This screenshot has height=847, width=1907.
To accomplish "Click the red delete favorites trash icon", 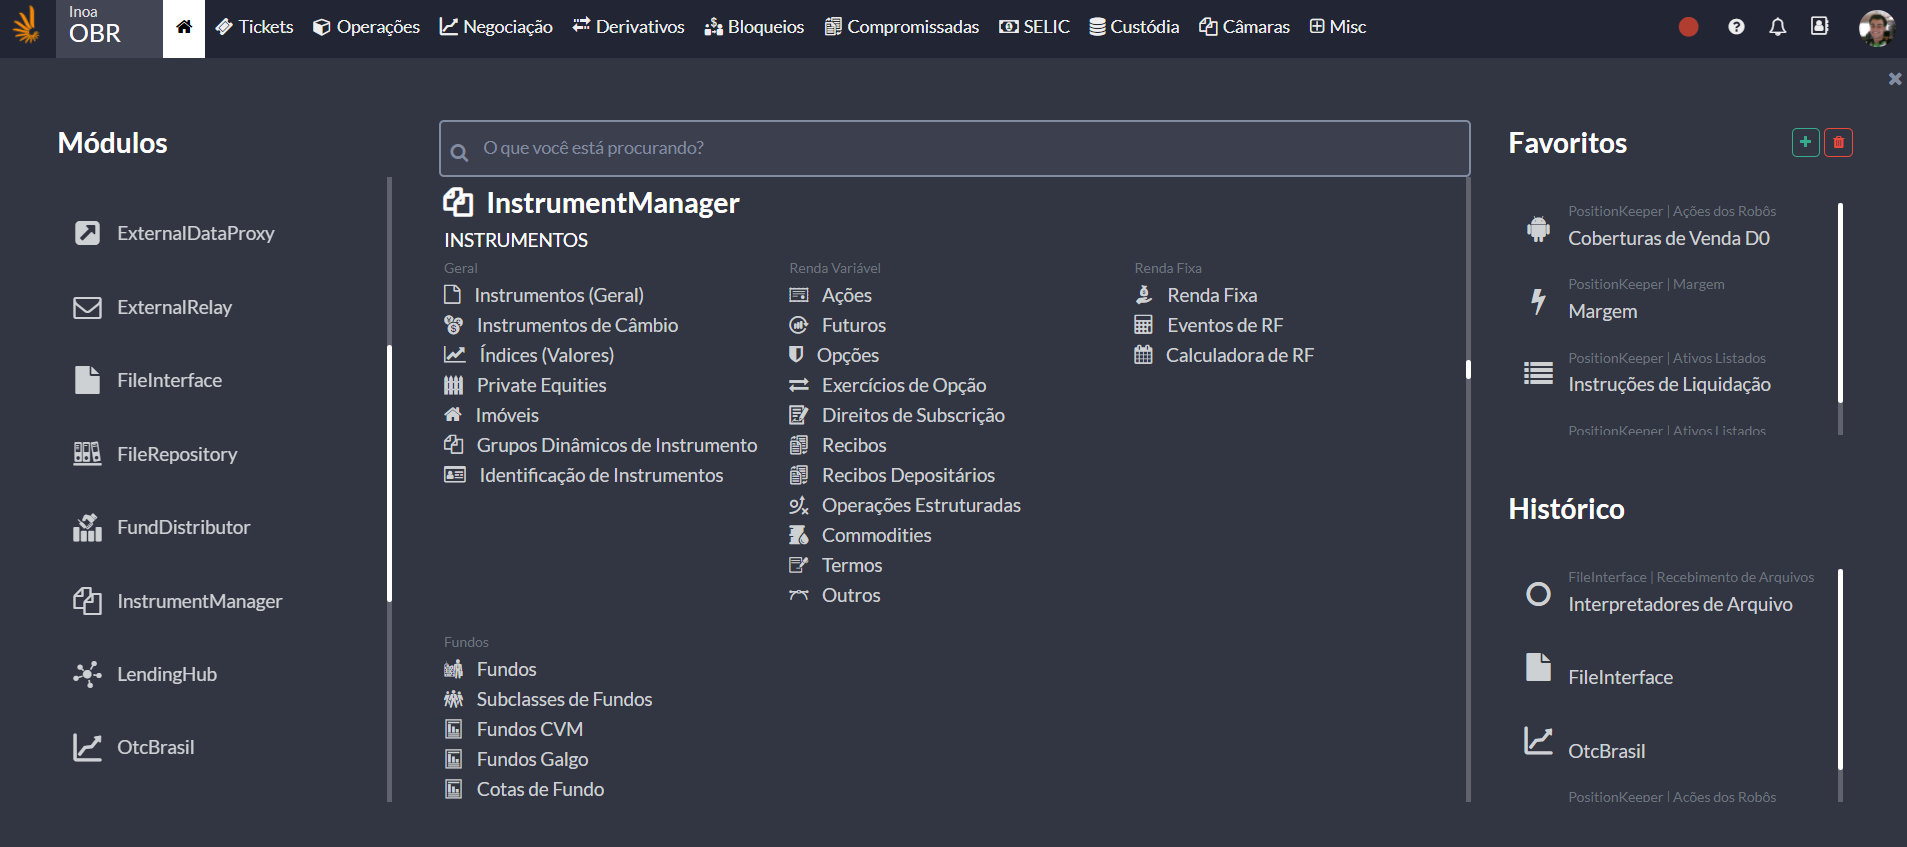I will pos(1838,143).
